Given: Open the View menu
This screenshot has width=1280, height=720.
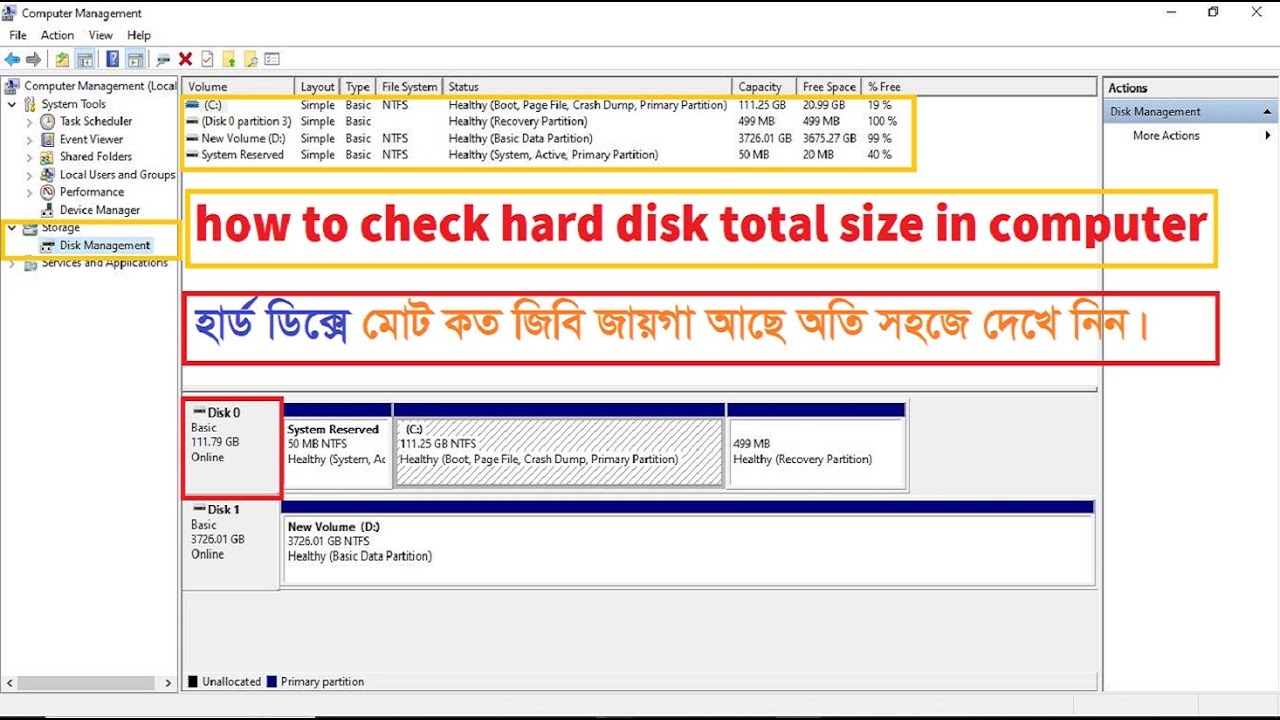Looking at the screenshot, I should (x=101, y=35).
